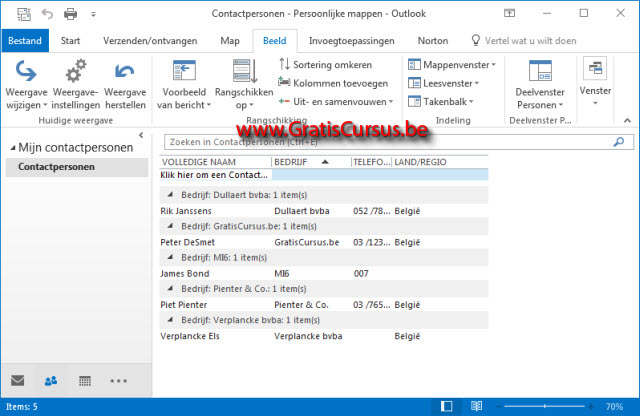640x416 pixels.
Task: Switch to the Start tab
Action: pyautogui.click(x=70, y=41)
